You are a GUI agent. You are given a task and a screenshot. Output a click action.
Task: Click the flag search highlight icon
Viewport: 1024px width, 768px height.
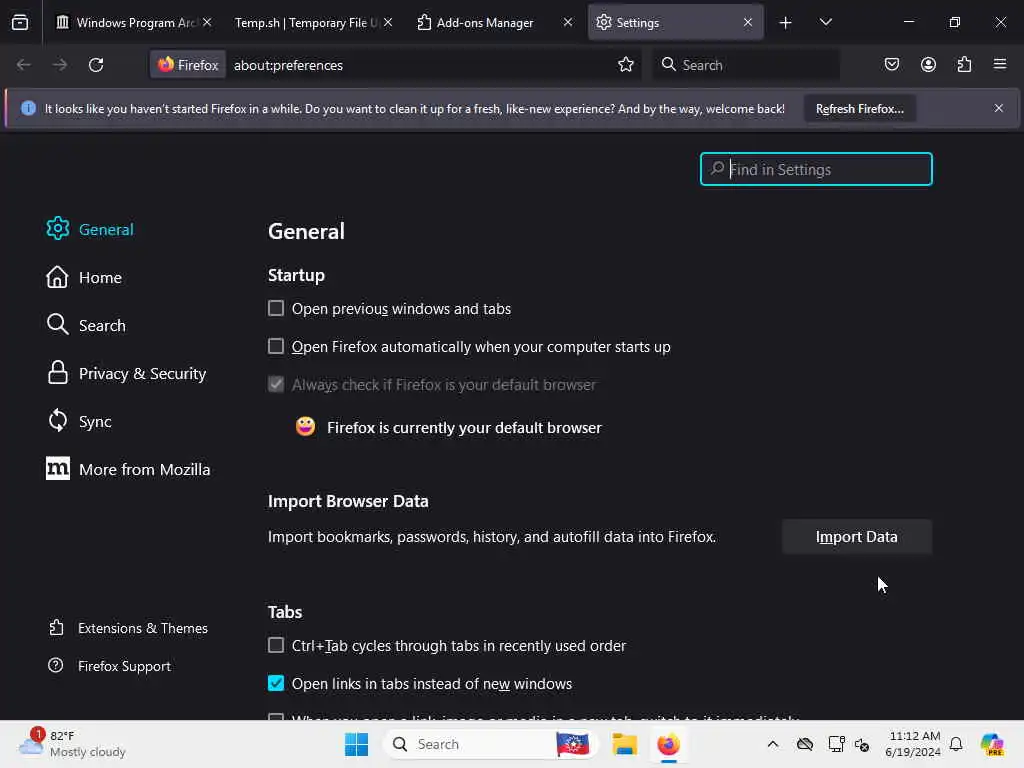pyautogui.click(x=573, y=744)
